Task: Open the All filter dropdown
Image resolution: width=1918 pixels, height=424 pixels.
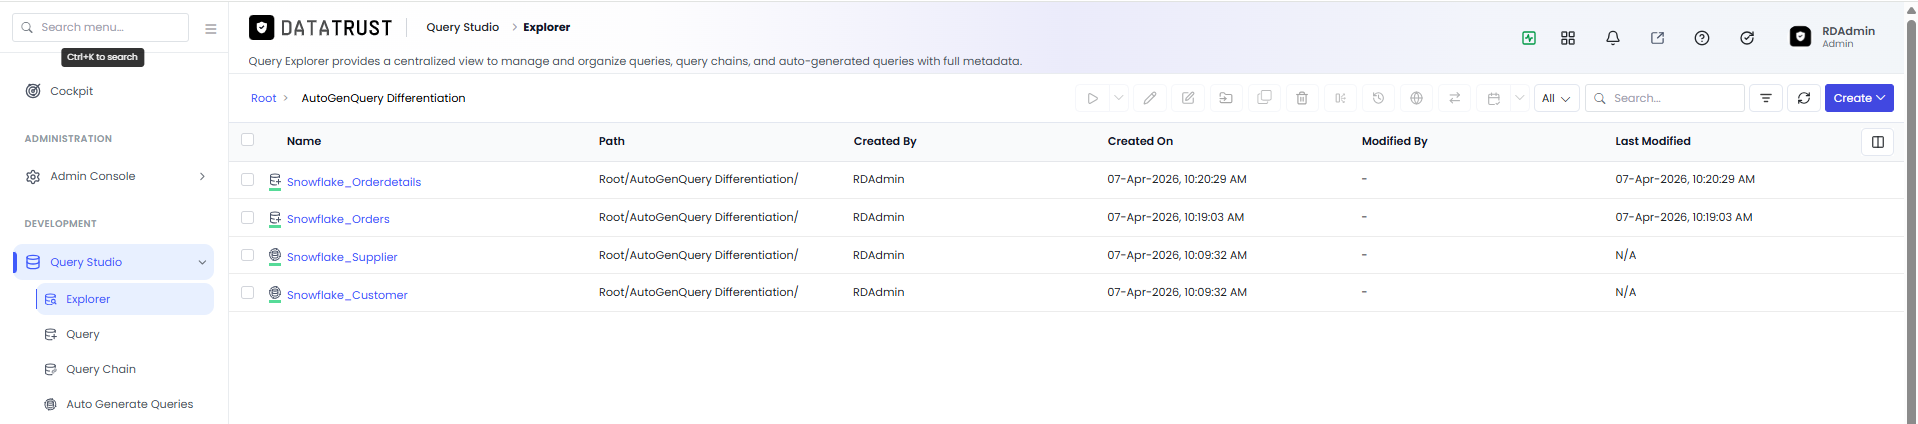Action: (1557, 98)
